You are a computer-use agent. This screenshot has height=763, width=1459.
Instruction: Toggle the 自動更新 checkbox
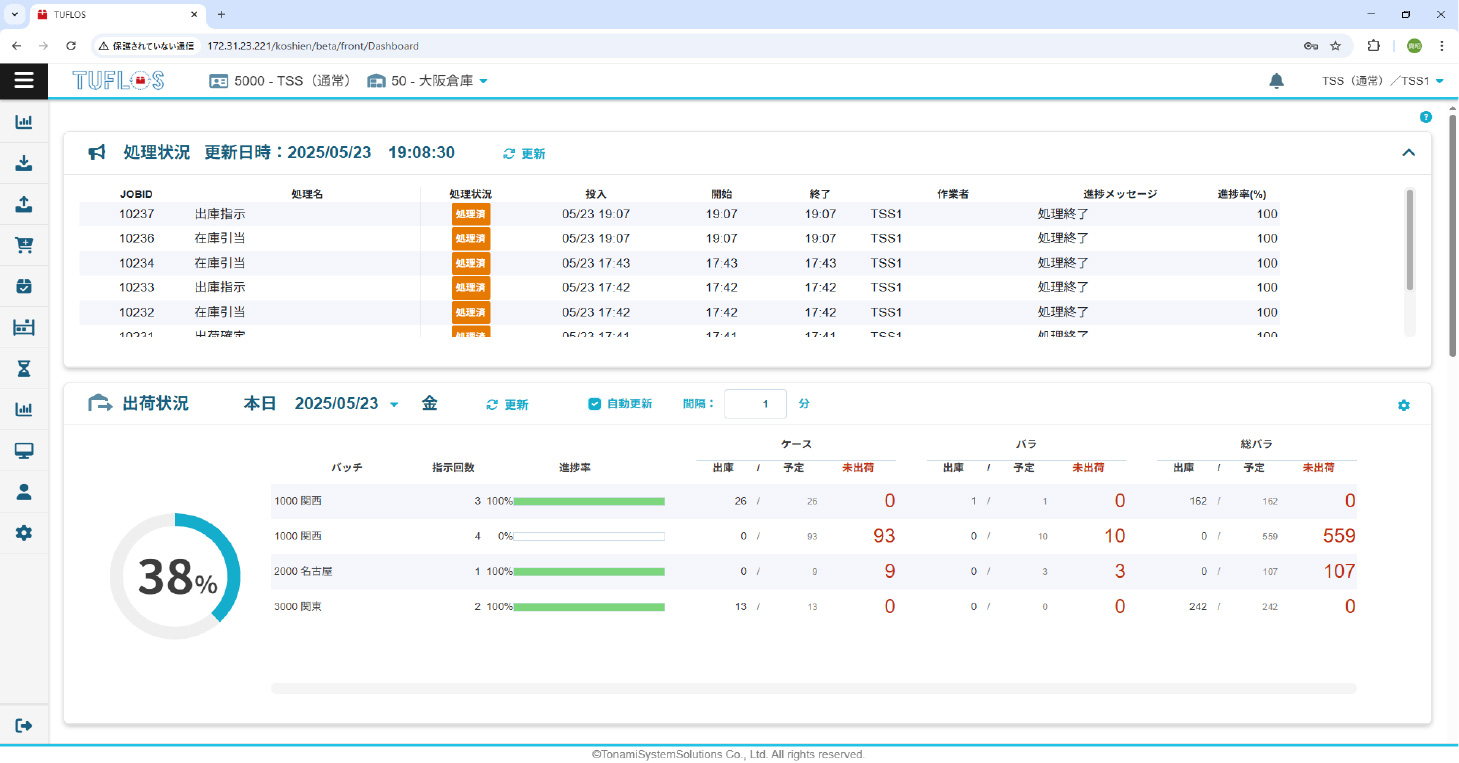[594, 404]
